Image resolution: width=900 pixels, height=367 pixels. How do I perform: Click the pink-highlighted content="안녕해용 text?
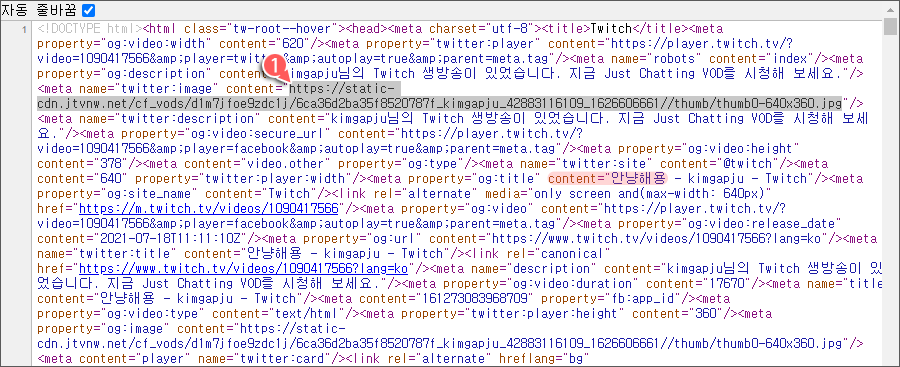pos(609,178)
